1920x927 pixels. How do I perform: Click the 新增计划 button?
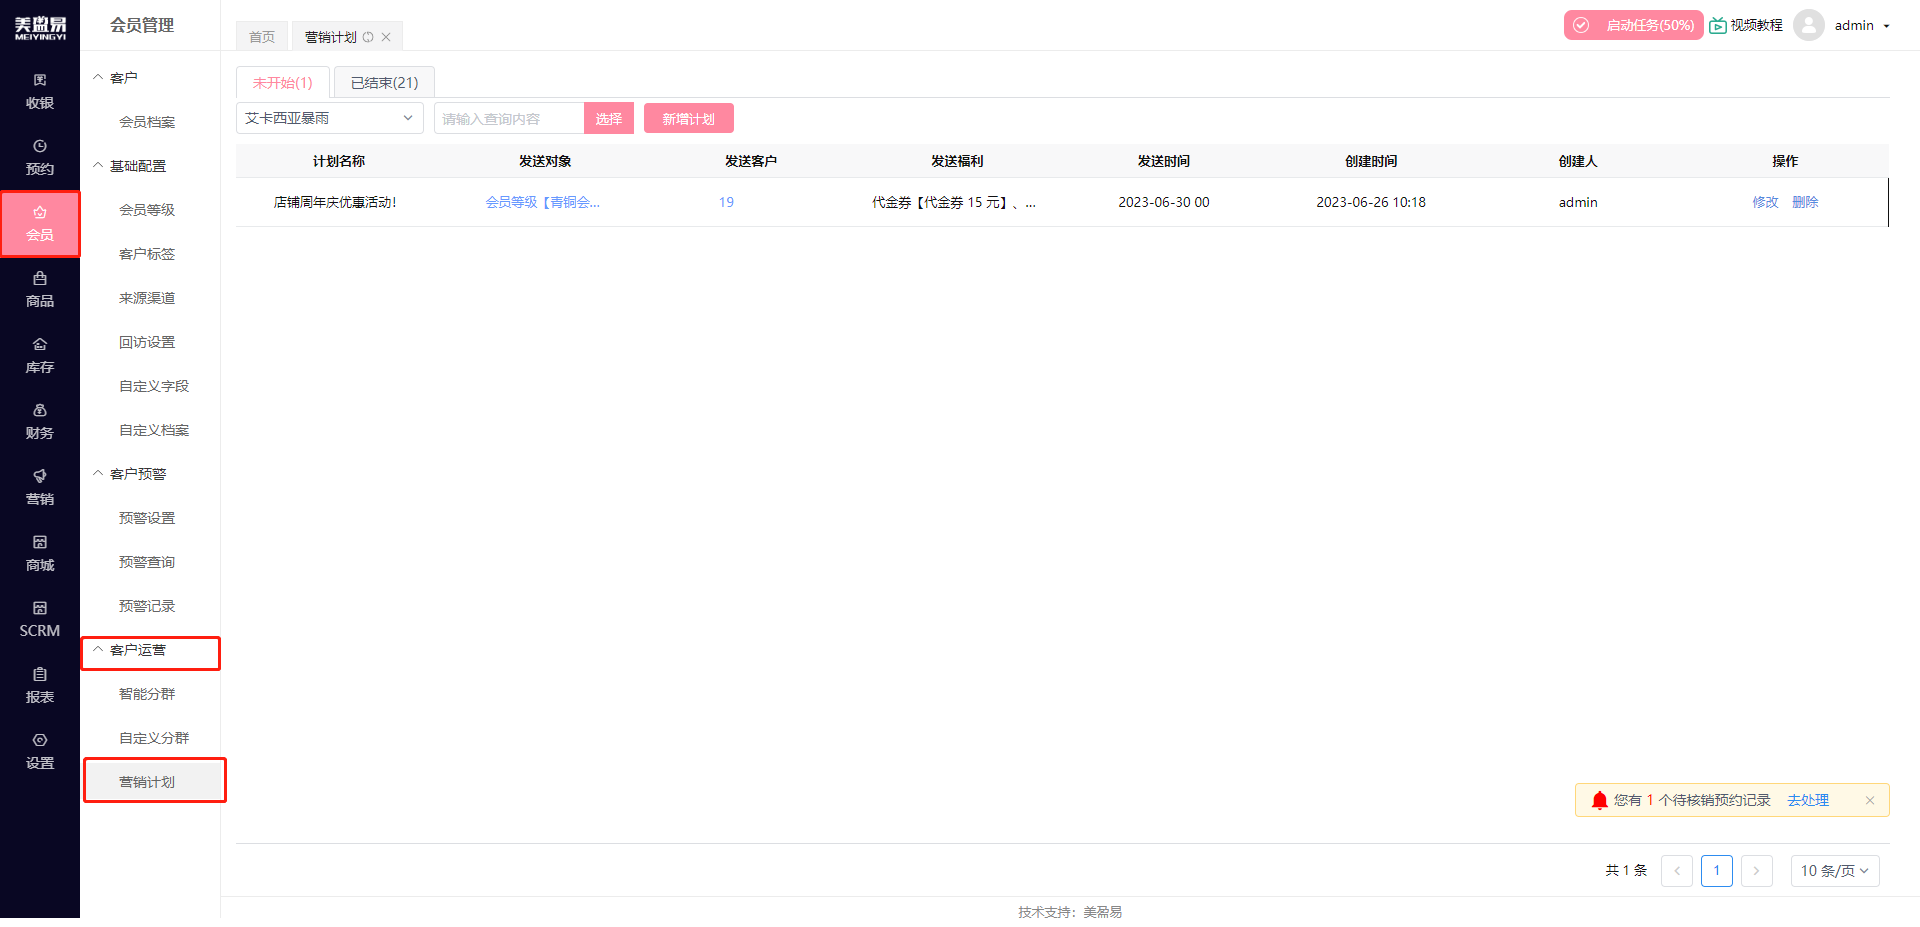pyautogui.click(x=688, y=119)
